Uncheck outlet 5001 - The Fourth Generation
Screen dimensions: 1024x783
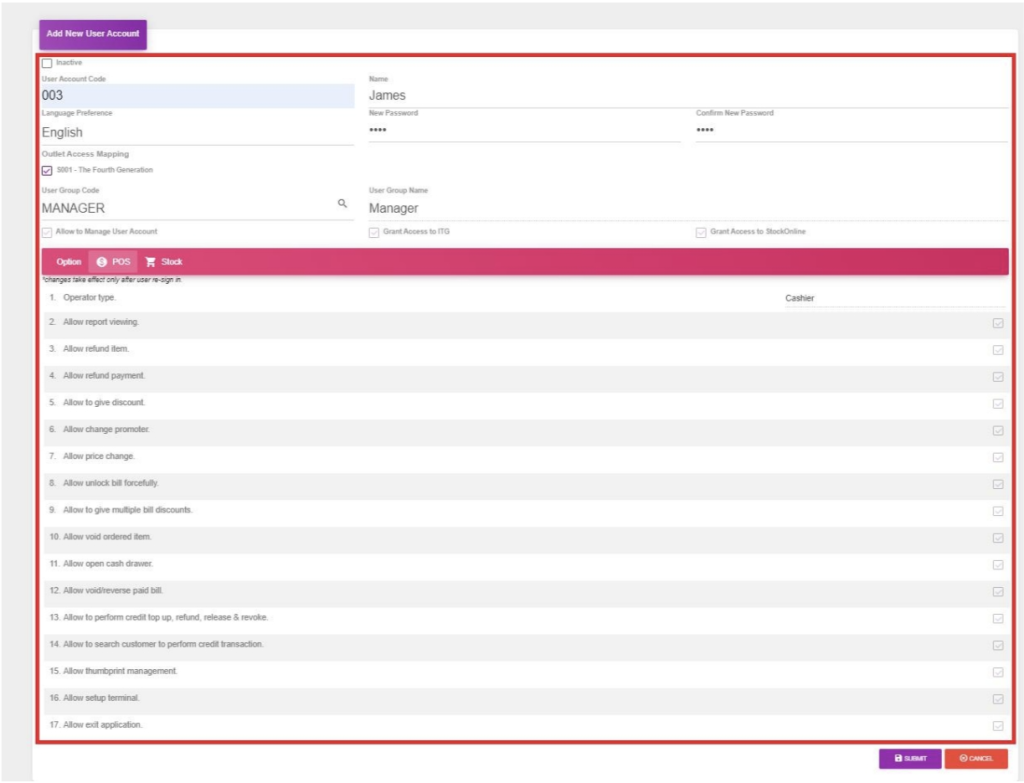[x=47, y=170]
